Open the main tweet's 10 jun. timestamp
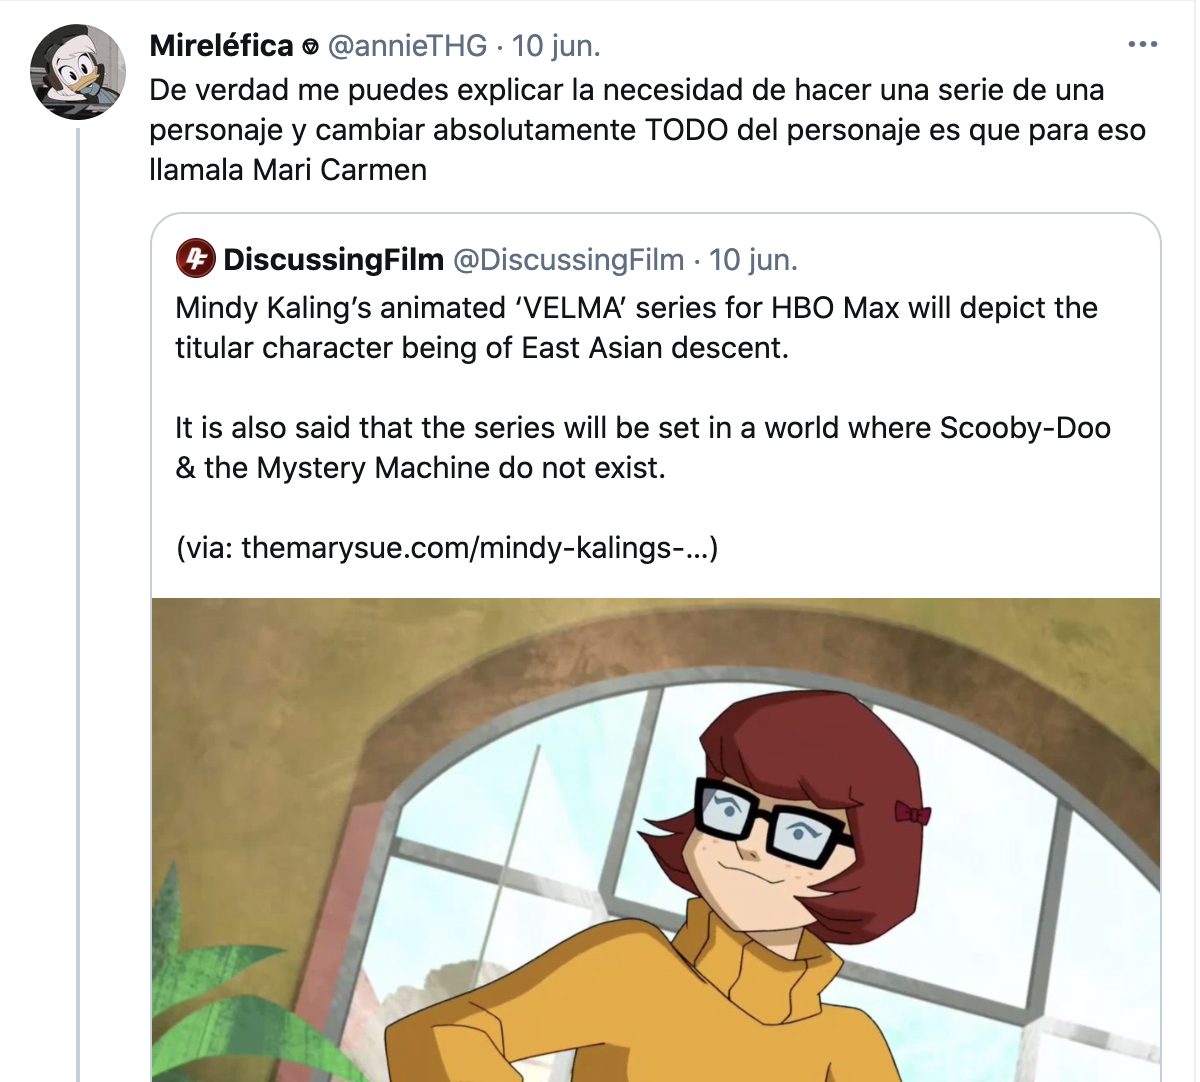 tap(556, 45)
